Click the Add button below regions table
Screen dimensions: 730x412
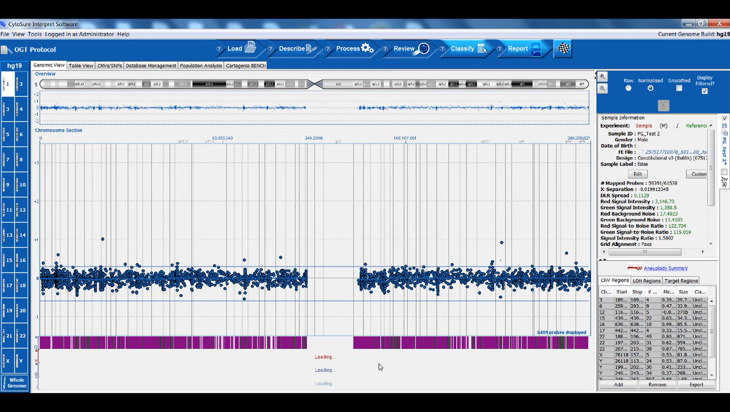tap(618, 385)
